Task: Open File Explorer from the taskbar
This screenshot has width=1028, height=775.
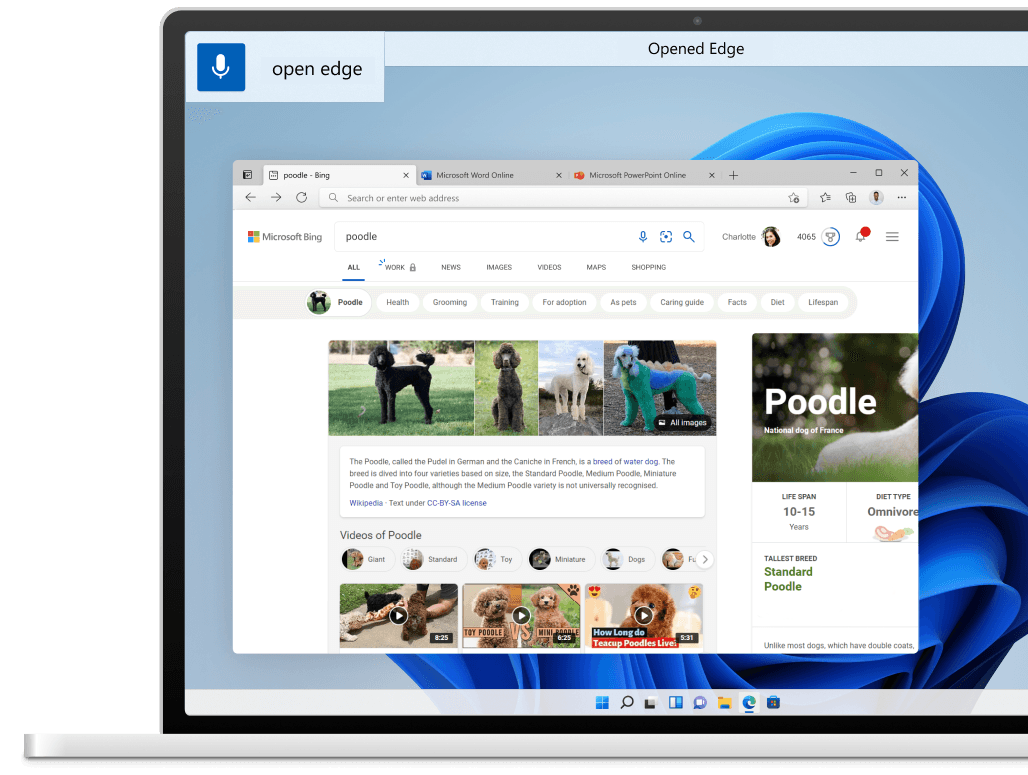Action: (724, 702)
